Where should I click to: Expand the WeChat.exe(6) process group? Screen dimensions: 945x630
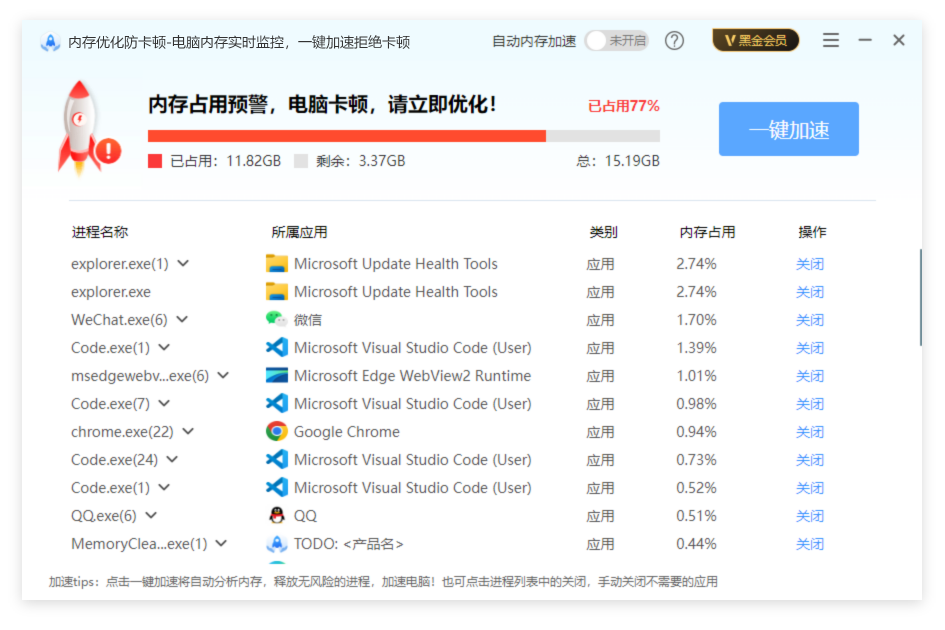pos(182,320)
